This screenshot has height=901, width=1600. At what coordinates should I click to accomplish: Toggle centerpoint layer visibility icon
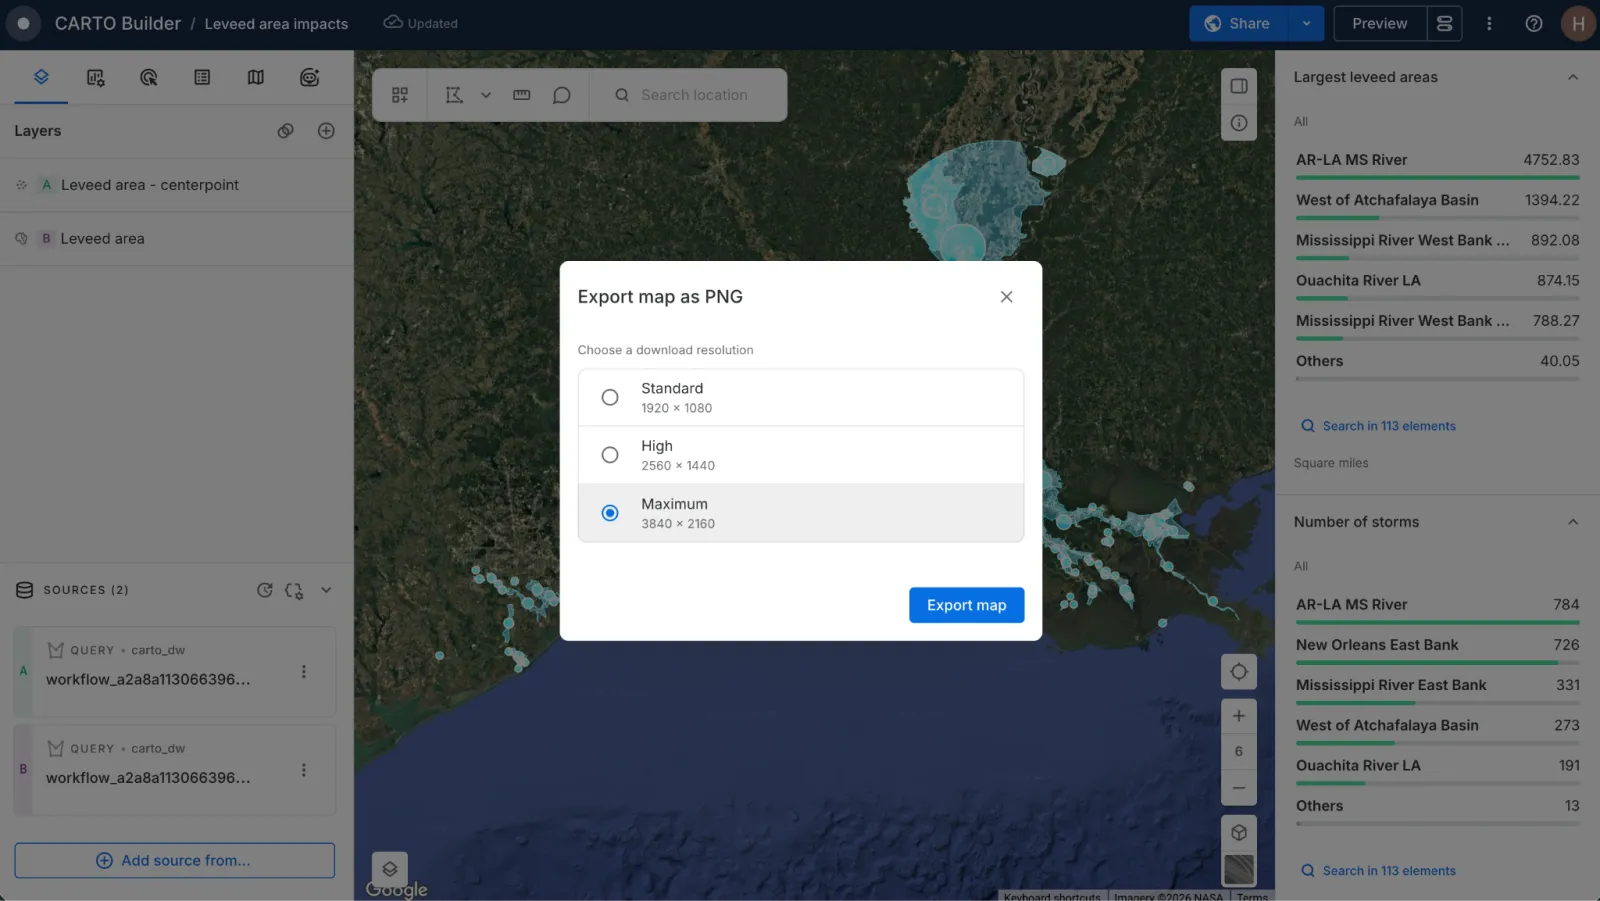pyautogui.click(x=21, y=185)
